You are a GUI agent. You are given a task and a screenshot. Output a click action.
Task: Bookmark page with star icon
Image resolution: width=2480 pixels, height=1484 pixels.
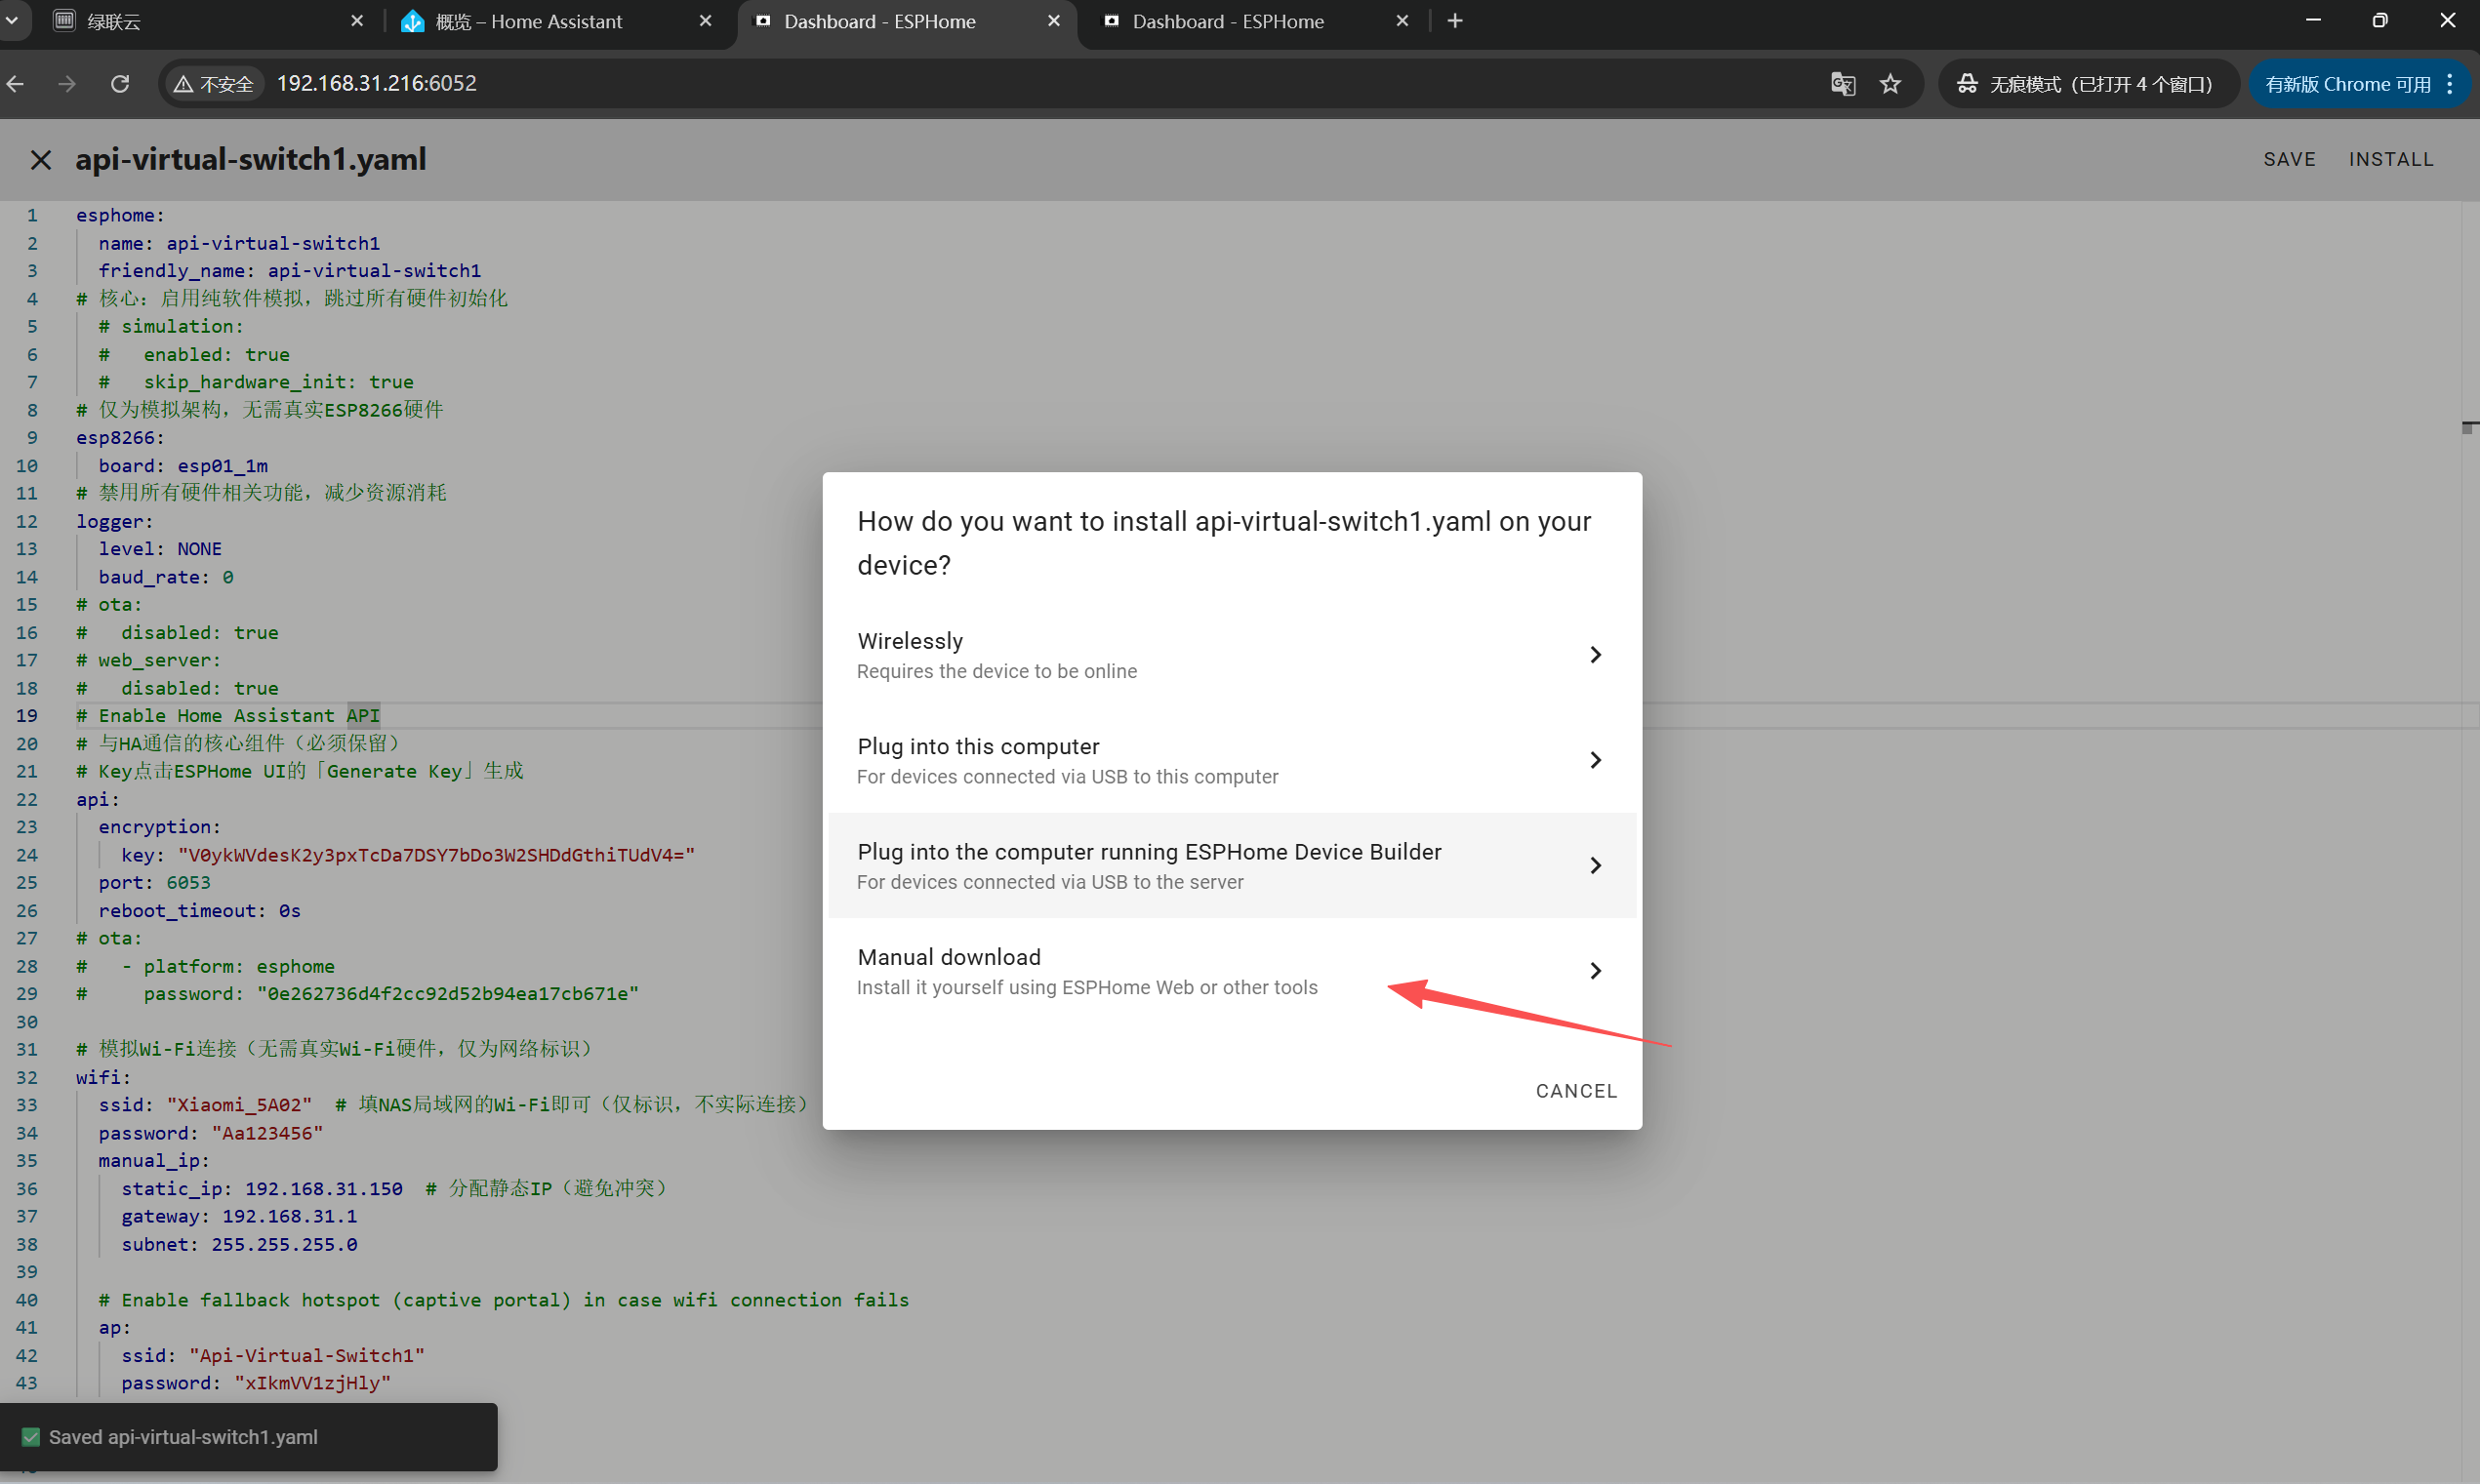coord(1889,84)
